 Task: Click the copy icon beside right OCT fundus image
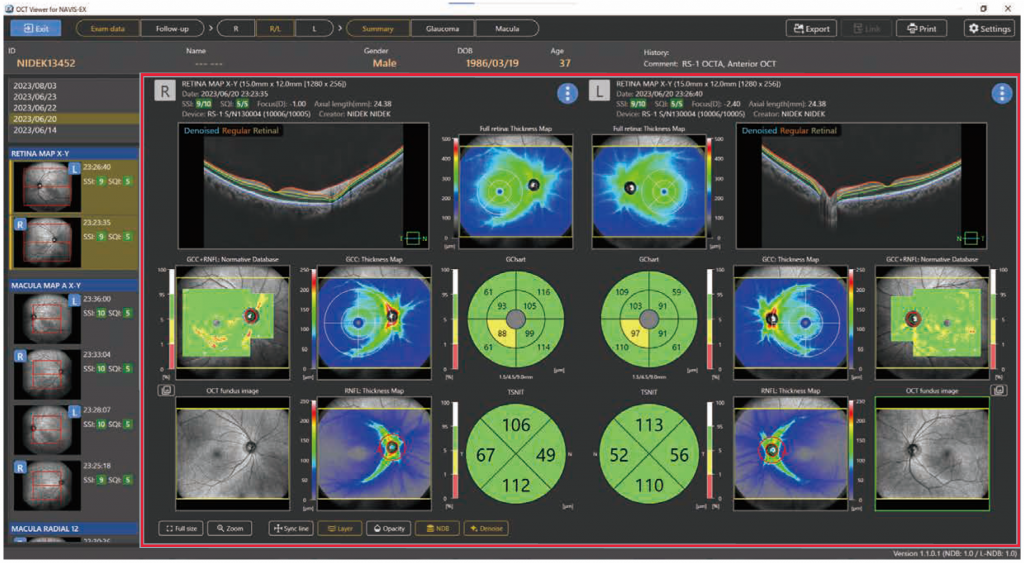[166, 390]
